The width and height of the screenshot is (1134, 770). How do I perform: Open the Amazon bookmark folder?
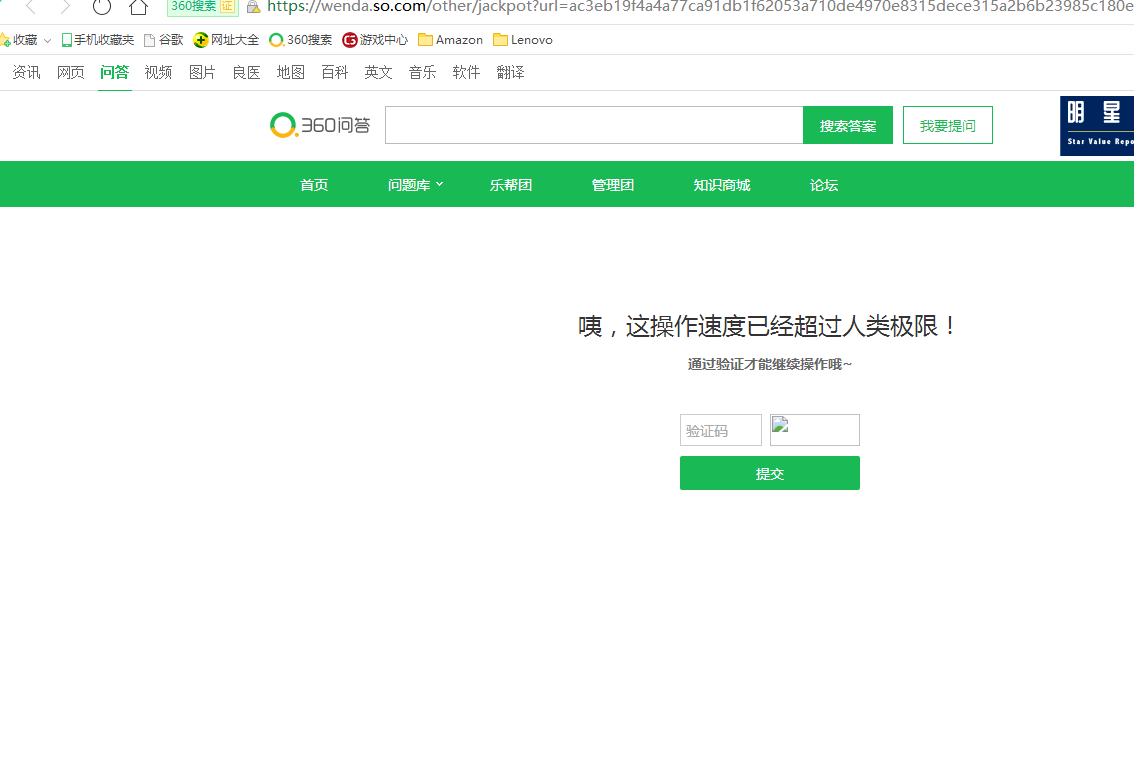click(x=450, y=40)
